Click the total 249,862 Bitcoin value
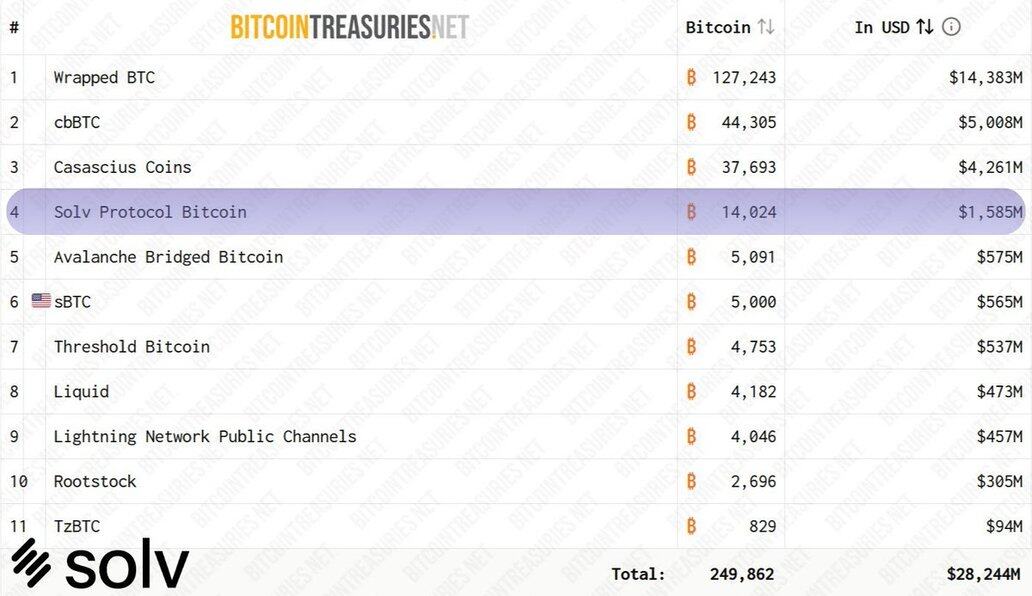 pyautogui.click(x=742, y=574)
